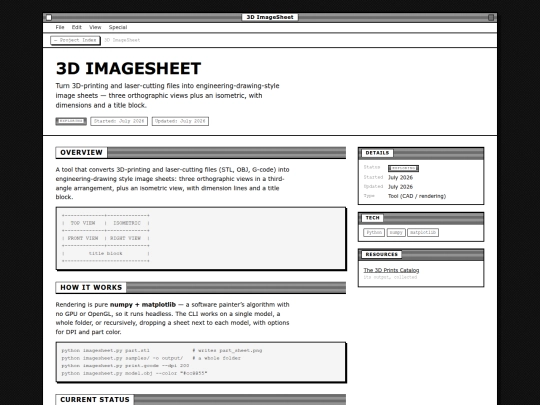The height and width of the screenshot is (405, 540).
Task: Click the 'Started: July 2026' badge
Action: pos(119,121)
